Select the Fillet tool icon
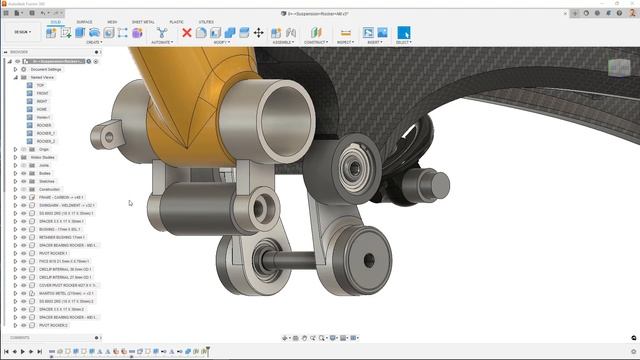This screenshot has width=640, height=360. pyautogui.click(x=201, y=33)
